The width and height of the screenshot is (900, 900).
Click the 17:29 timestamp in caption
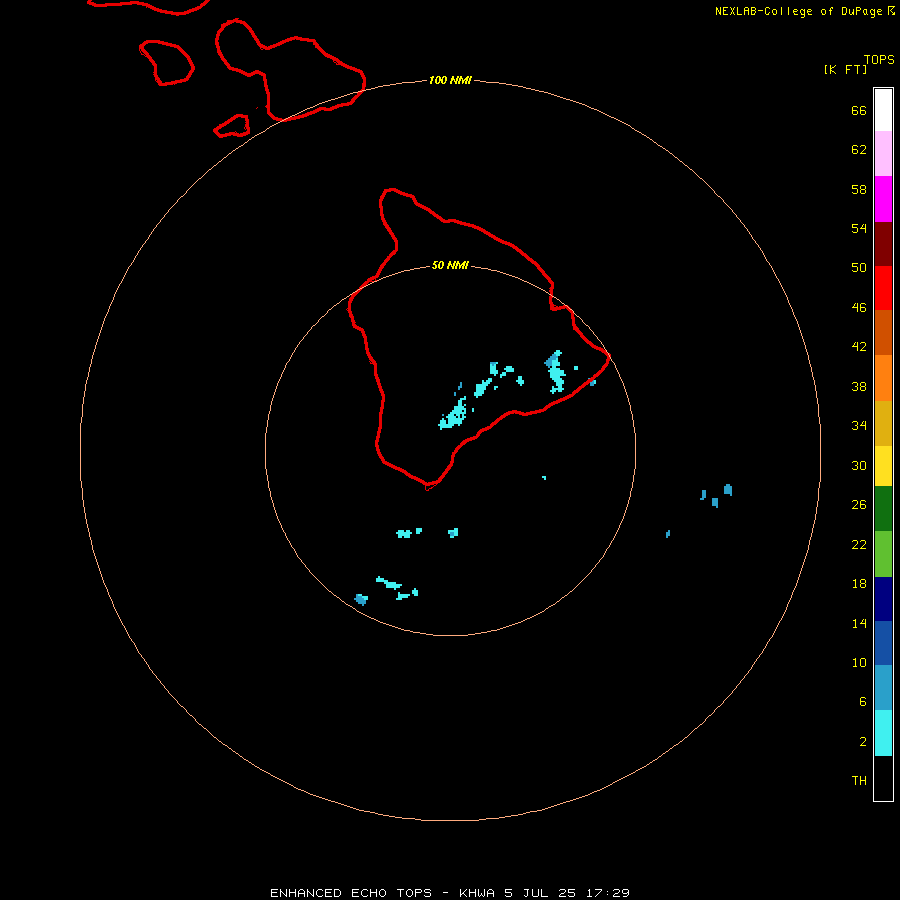coord(608,893)
